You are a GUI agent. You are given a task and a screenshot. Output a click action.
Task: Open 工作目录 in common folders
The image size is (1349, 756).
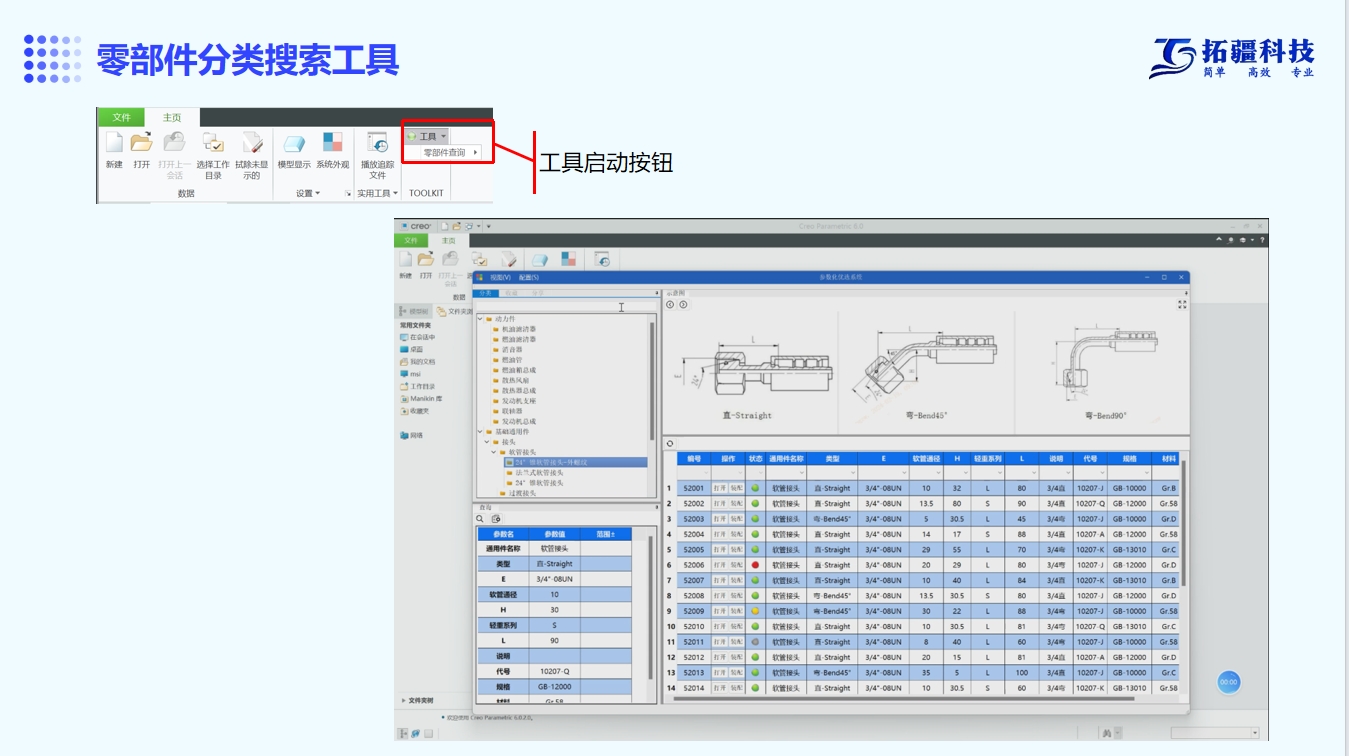(417, 386)
